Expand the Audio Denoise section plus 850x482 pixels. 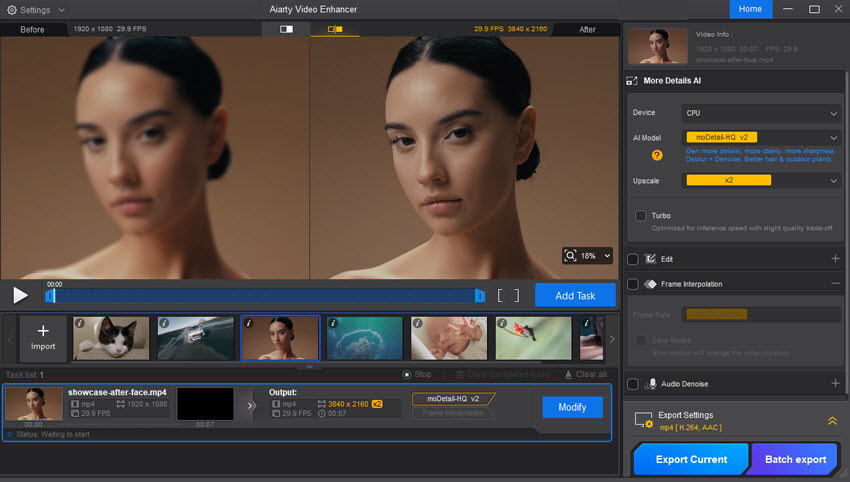point(835,384)
